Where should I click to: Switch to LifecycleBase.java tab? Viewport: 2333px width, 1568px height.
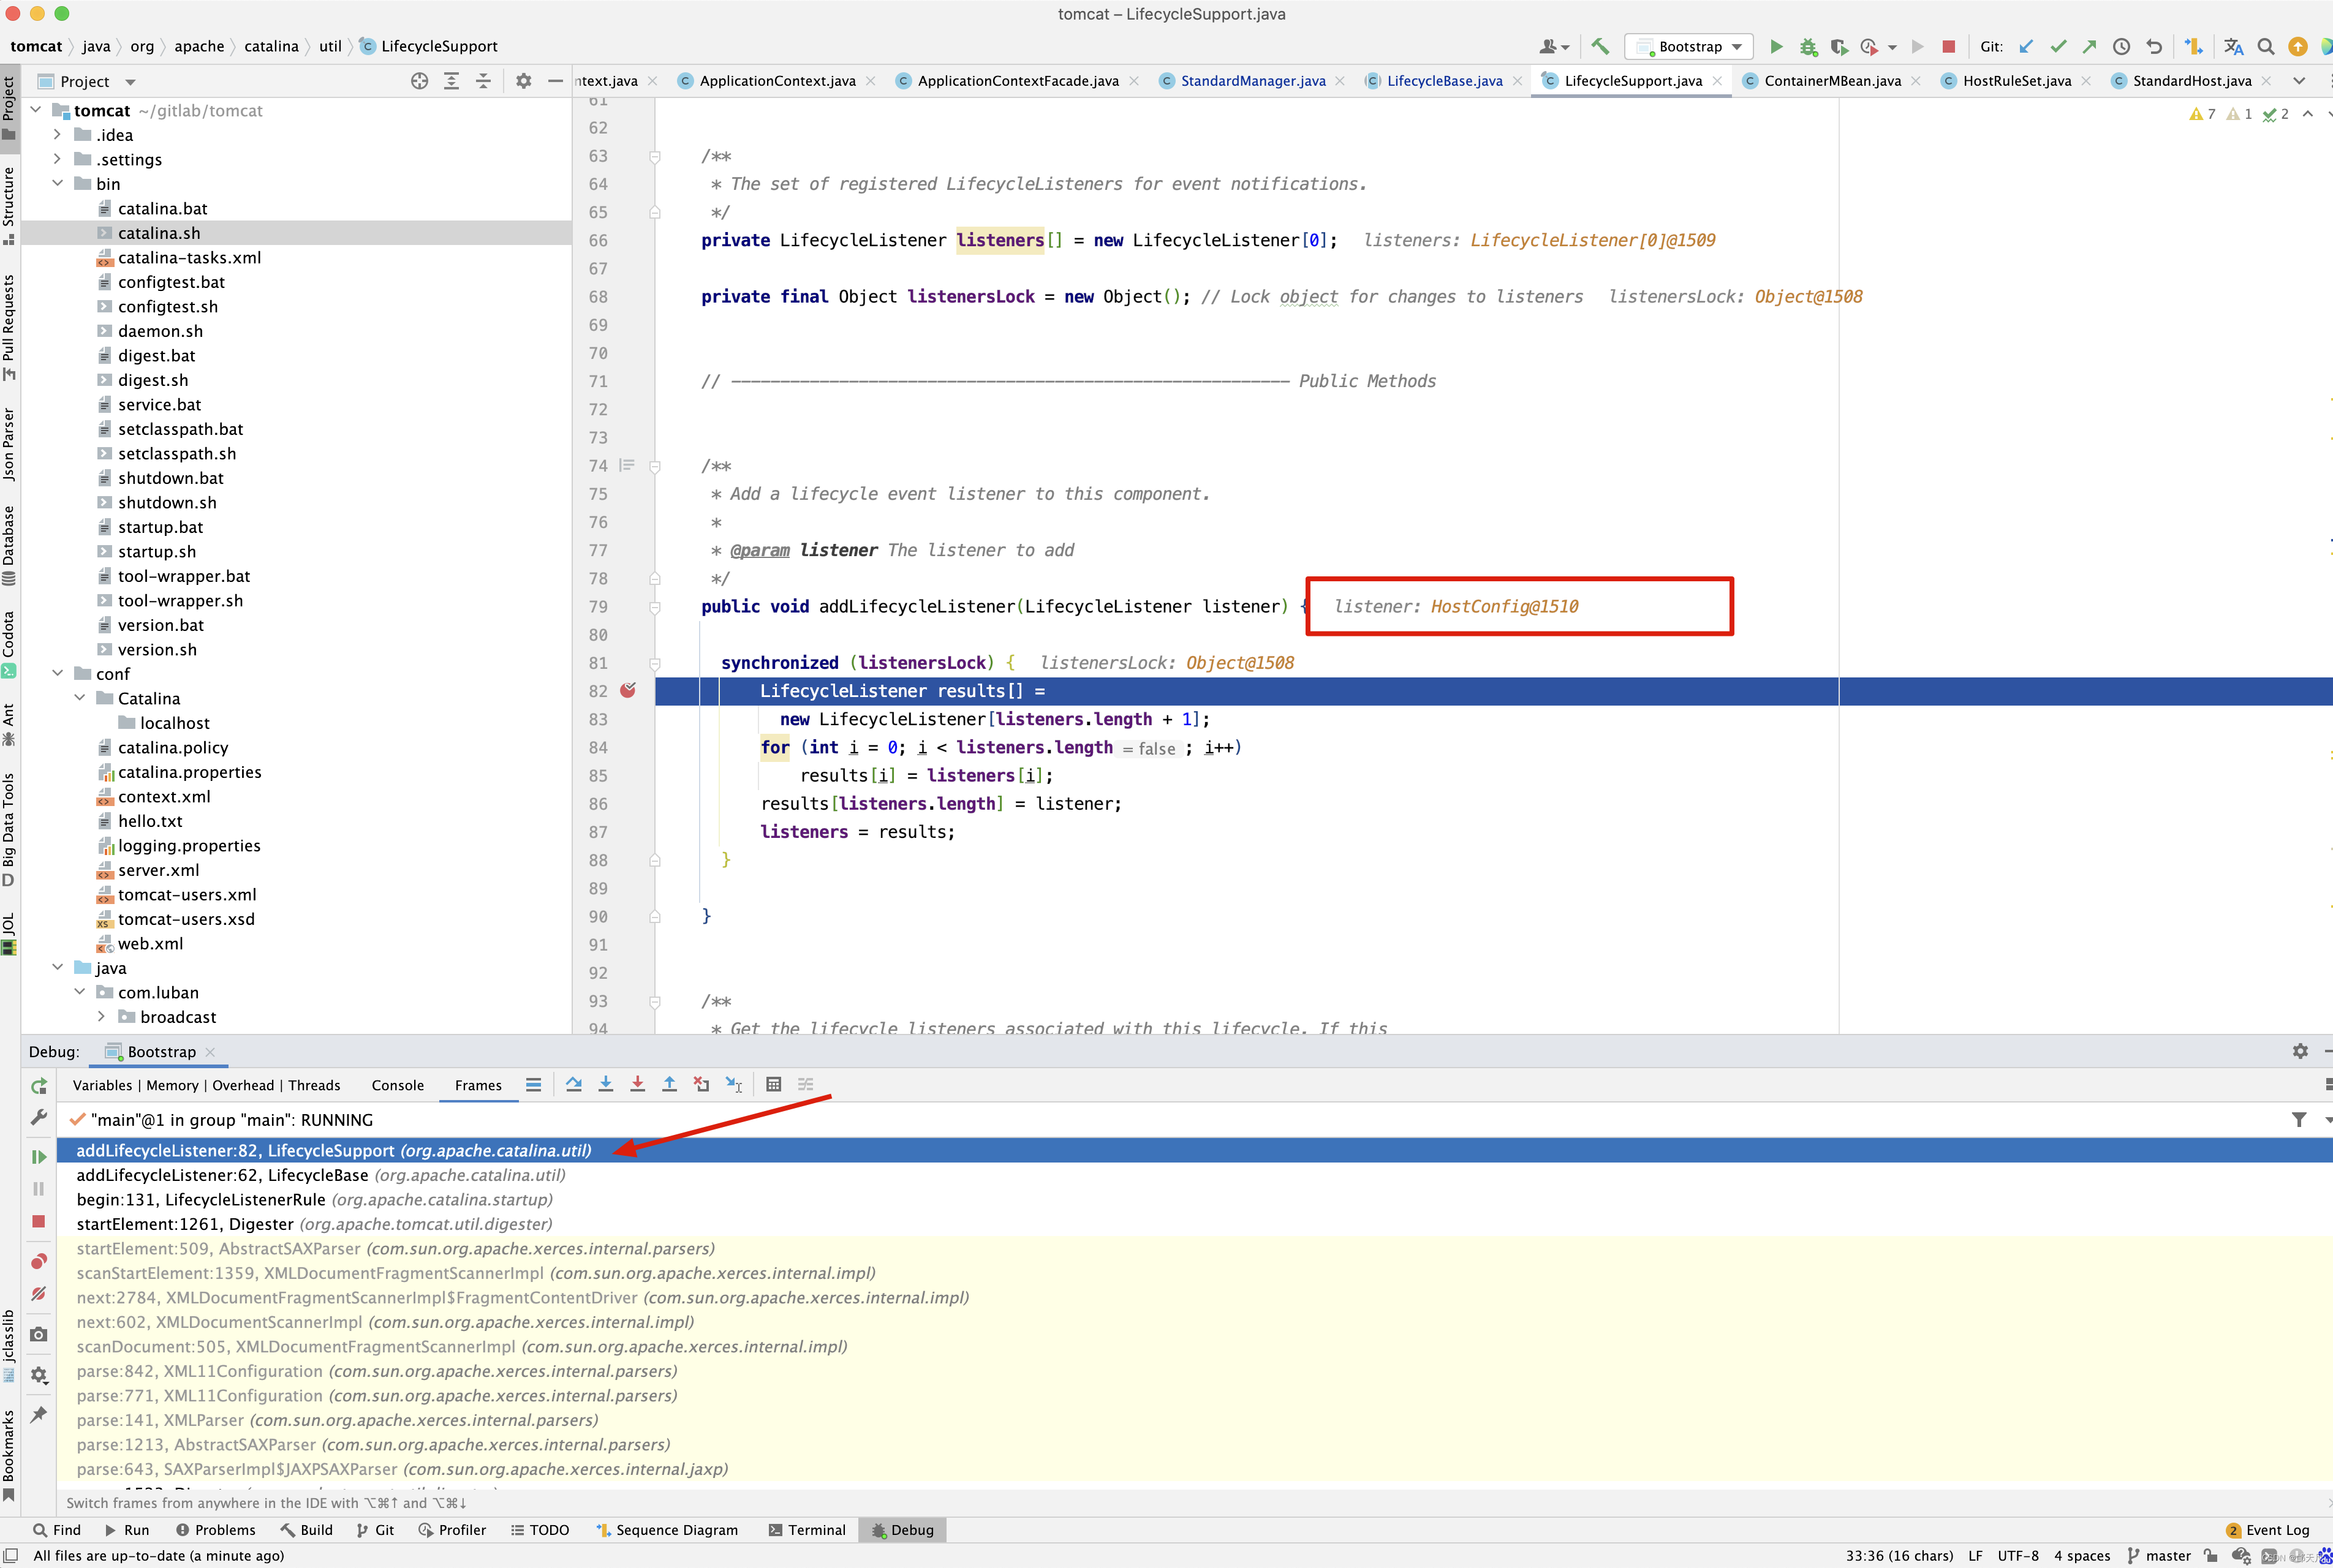[1444, 81]
